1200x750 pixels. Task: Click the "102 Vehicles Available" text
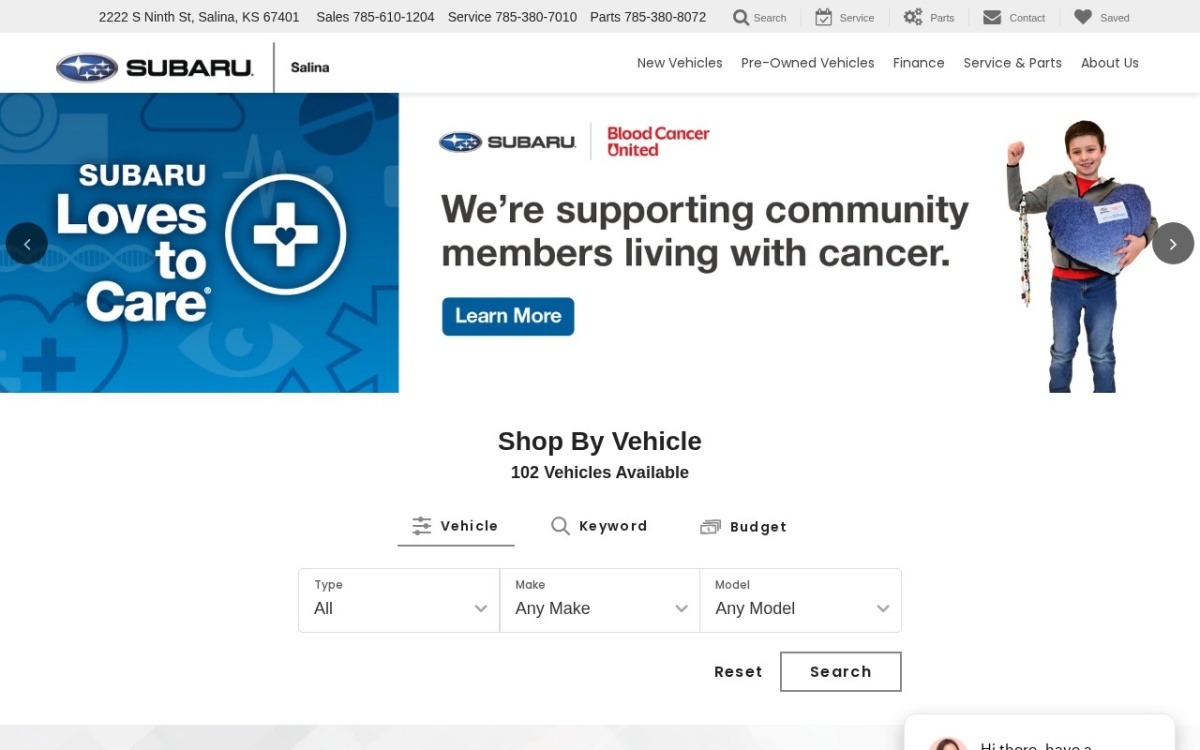pyautogui.click(x=600, y=472)
